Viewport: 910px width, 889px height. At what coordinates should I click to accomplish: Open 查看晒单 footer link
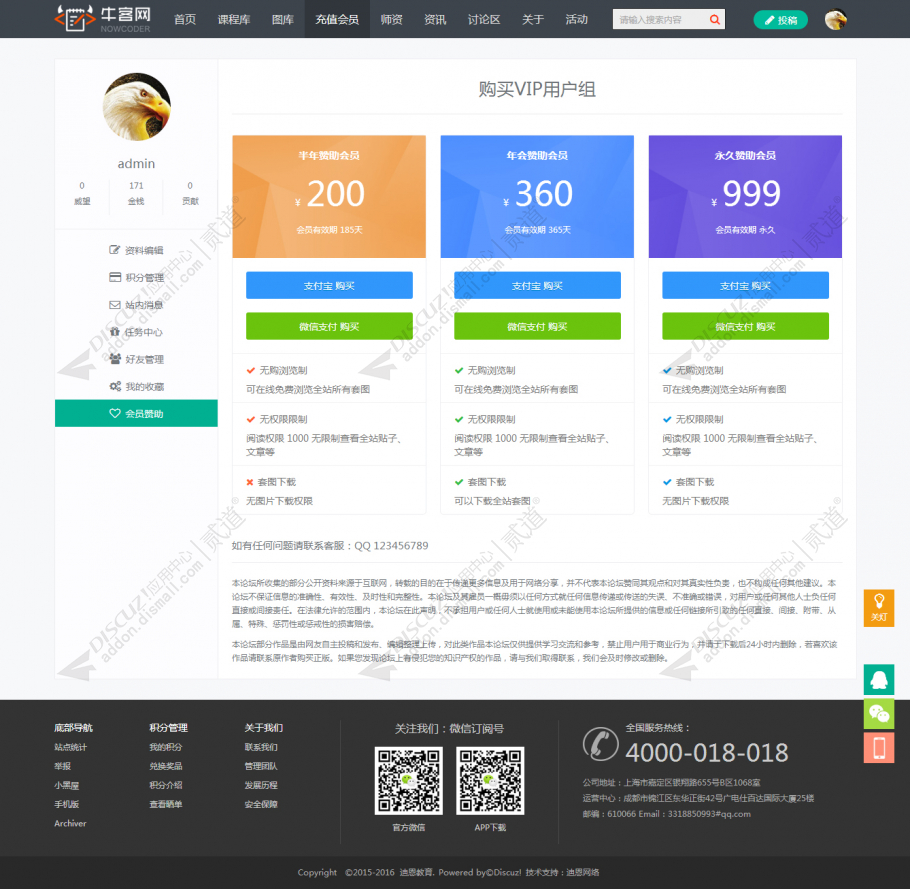[165, 804]
